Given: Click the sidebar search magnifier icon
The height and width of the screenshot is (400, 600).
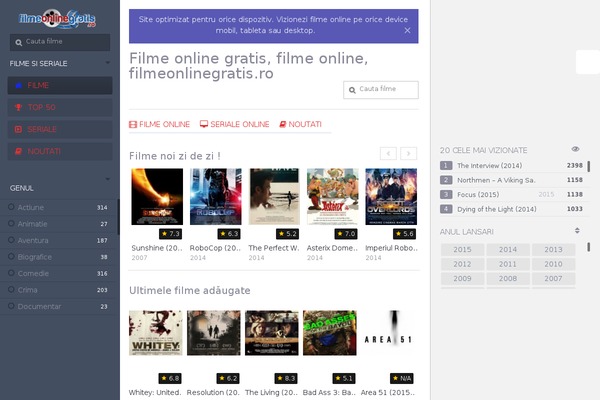Looking at the screenshot, I should pos(18,42).
